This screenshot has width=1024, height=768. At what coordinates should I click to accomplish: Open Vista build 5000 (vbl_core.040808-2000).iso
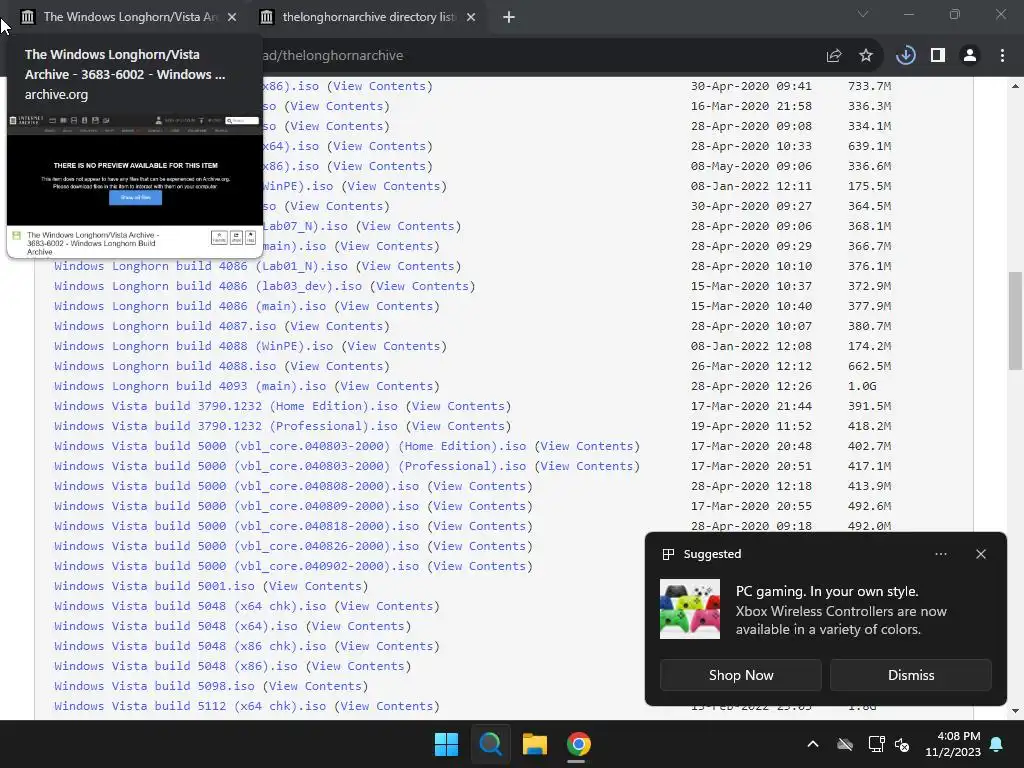point(236,486)
